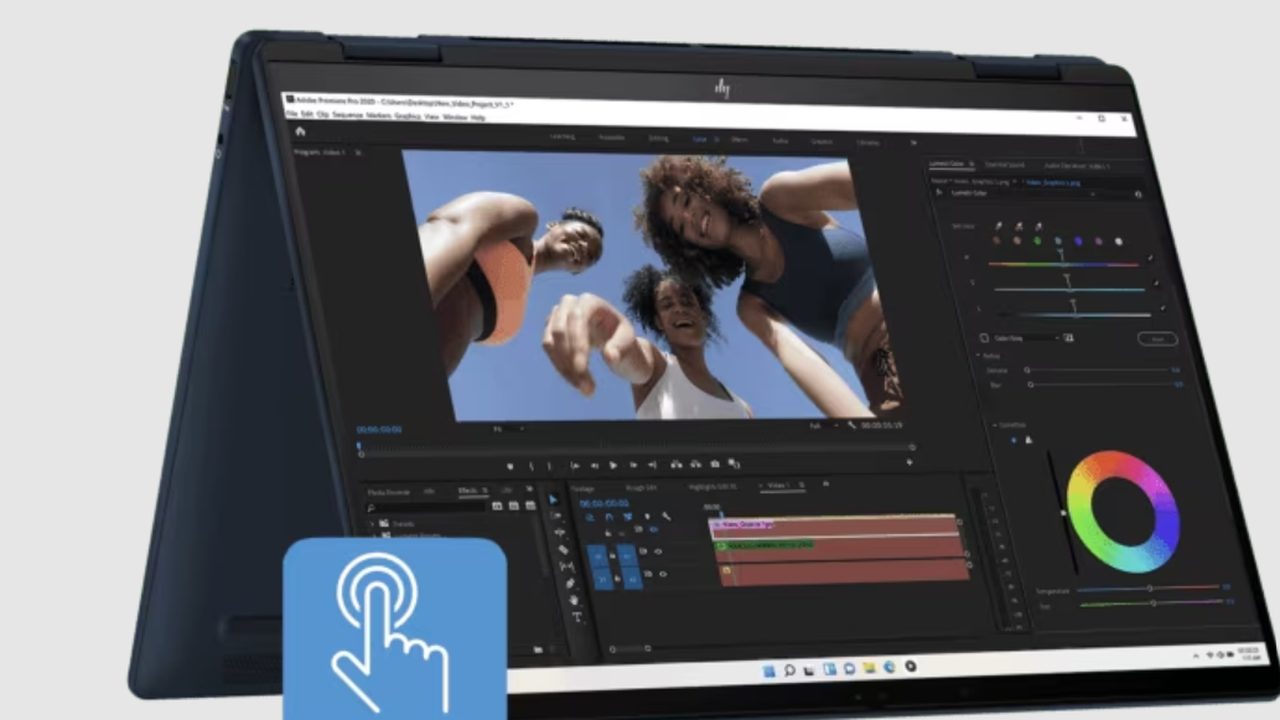1280x720 pixels.
Task: Select the Type tool in the Tools panel
Action: [x=577, y=616]
